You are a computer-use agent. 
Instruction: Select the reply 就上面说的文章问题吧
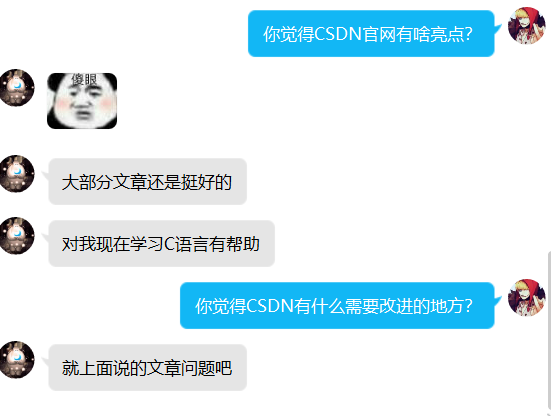click(x=148, y=367)
